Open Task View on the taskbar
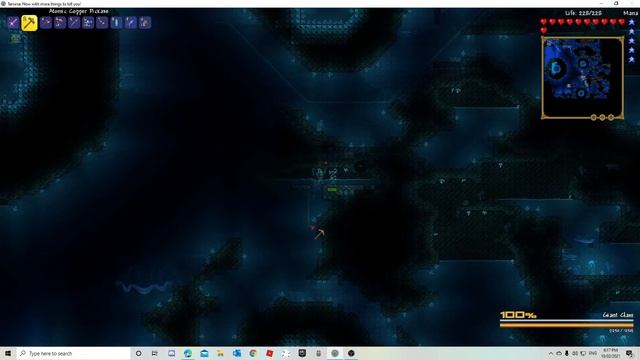The height and width of the screenshot is (360, 640). [x=155, y=353]
